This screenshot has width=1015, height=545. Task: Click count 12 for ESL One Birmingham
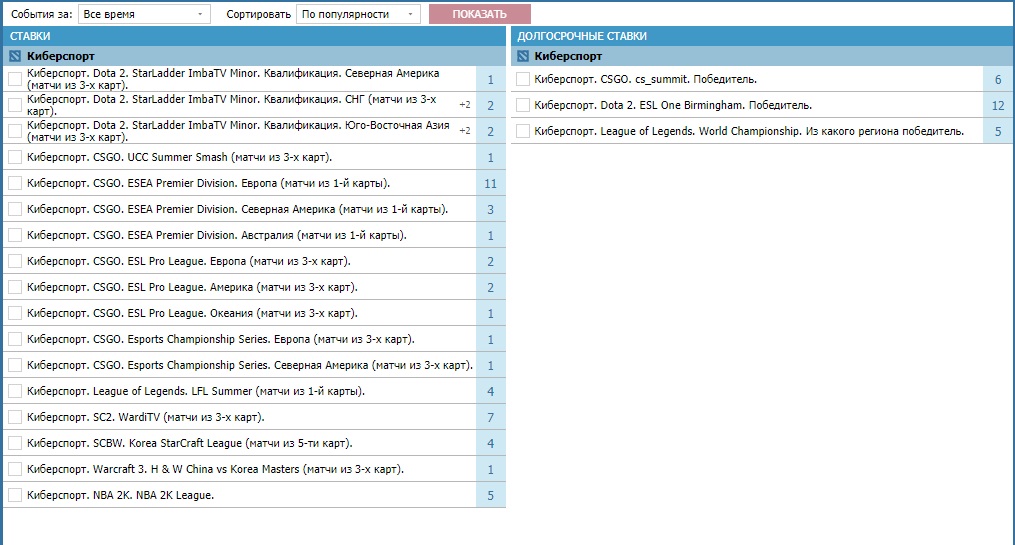[998, 105]
